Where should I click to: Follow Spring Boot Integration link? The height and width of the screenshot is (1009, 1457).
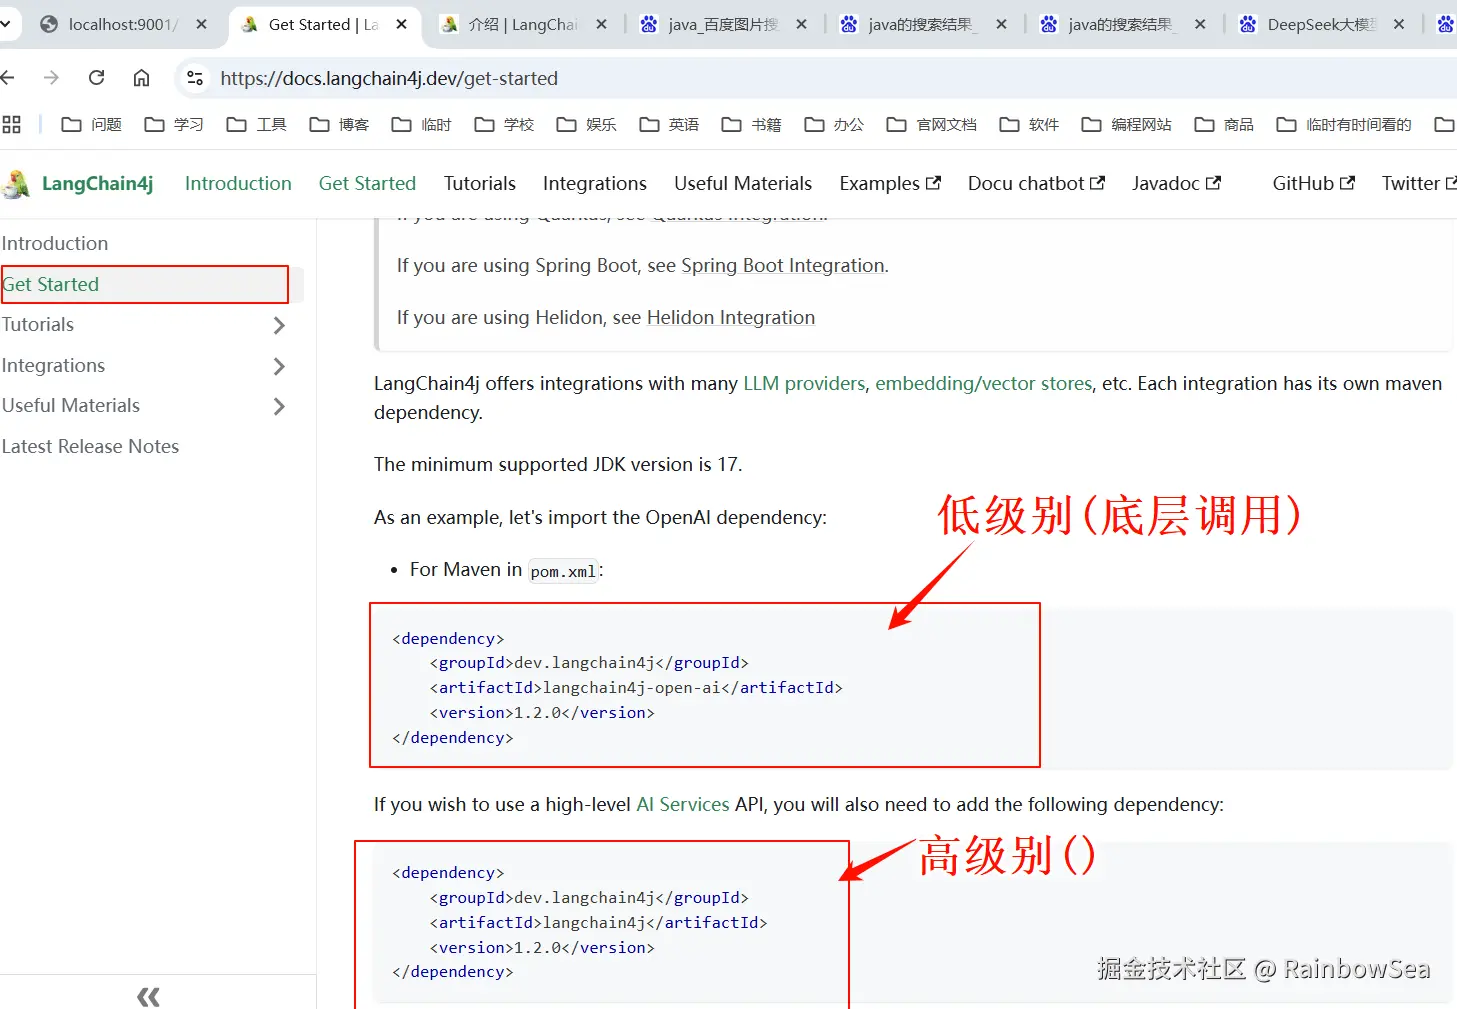[783, 265]
